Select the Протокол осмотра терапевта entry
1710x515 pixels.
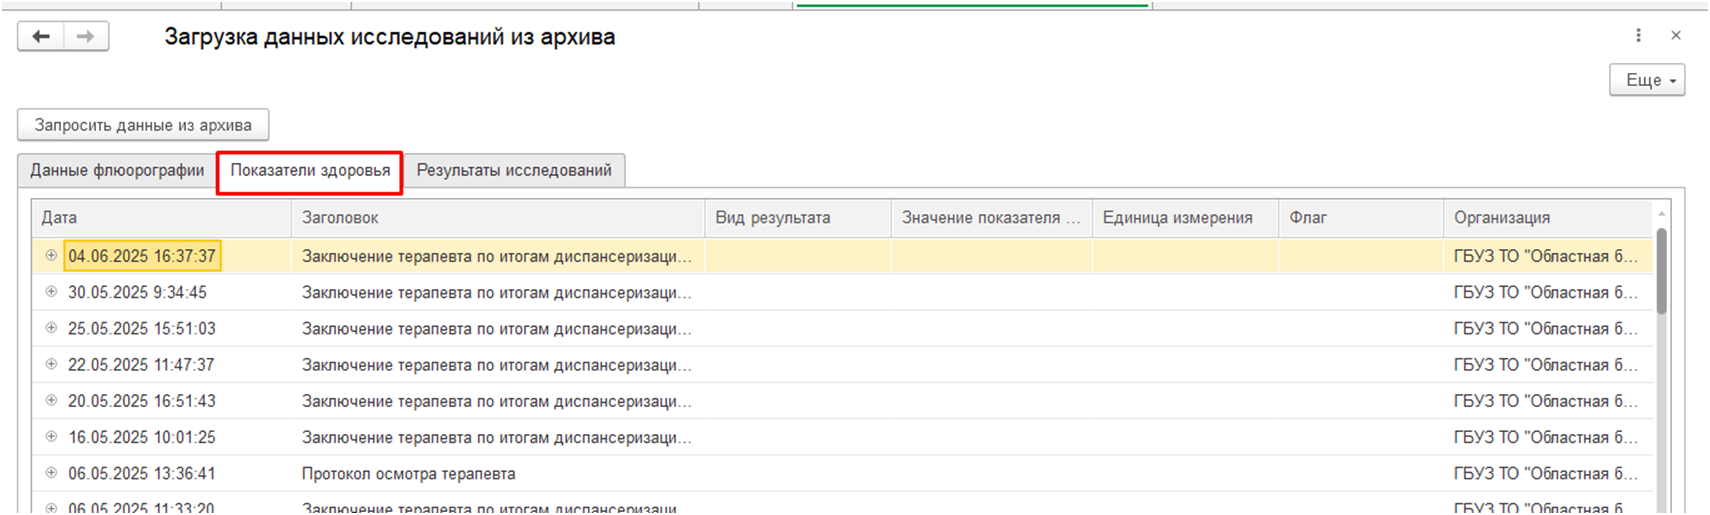click(x=409, y=474)
